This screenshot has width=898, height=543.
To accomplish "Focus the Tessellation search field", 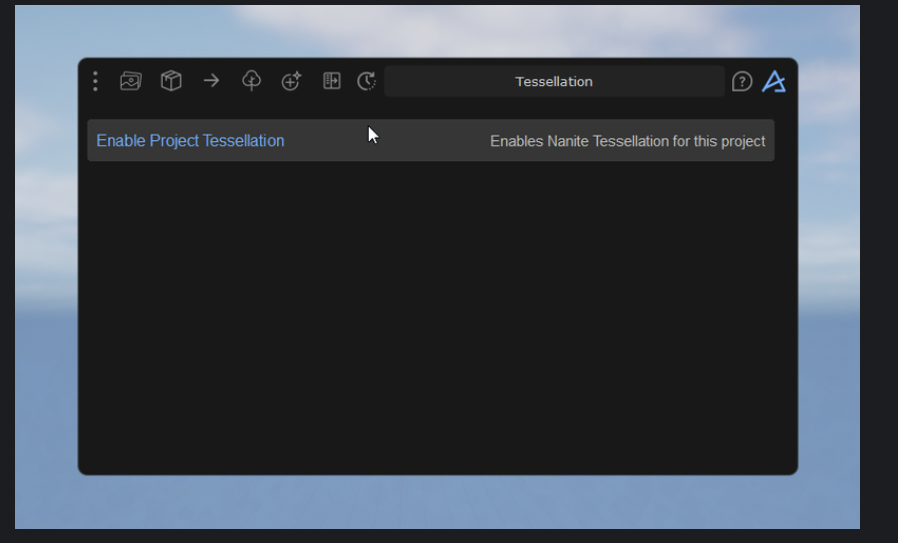I will [x=554, y=81].
